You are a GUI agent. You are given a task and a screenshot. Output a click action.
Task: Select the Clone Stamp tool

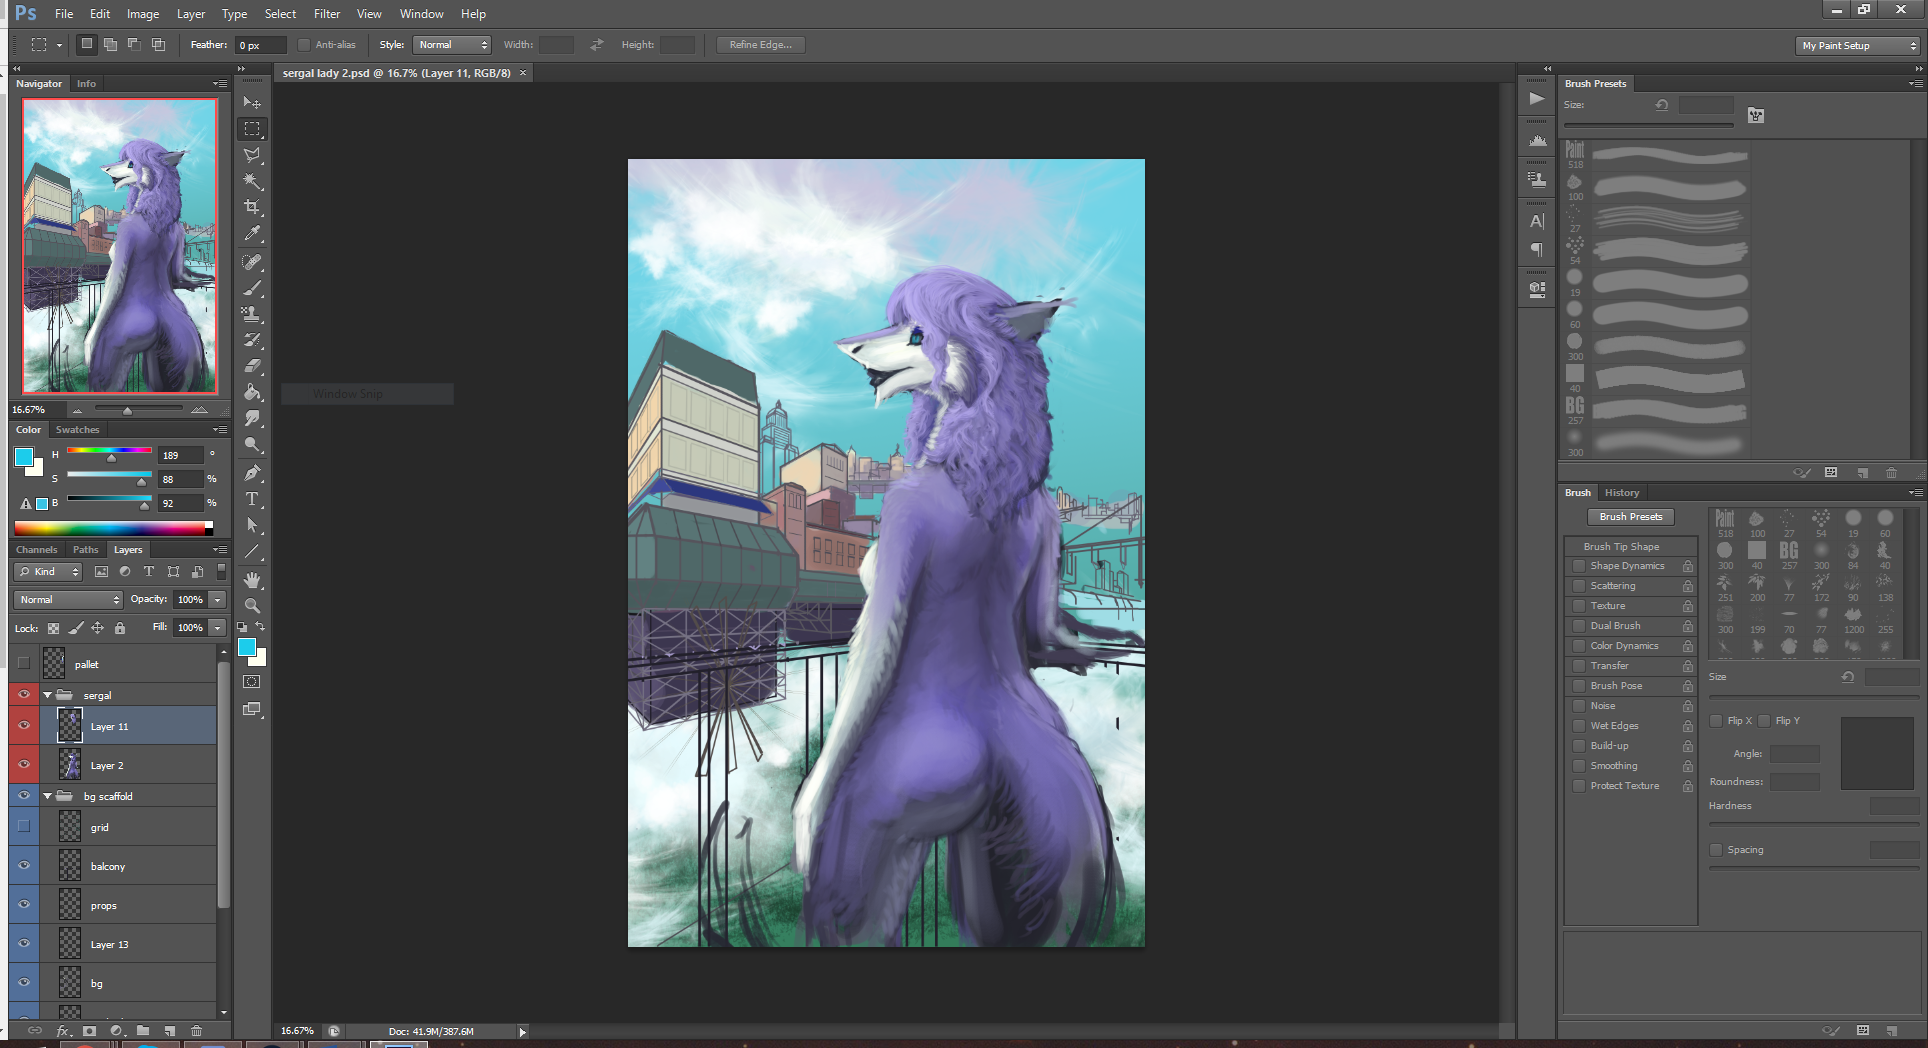pos(252,314)
